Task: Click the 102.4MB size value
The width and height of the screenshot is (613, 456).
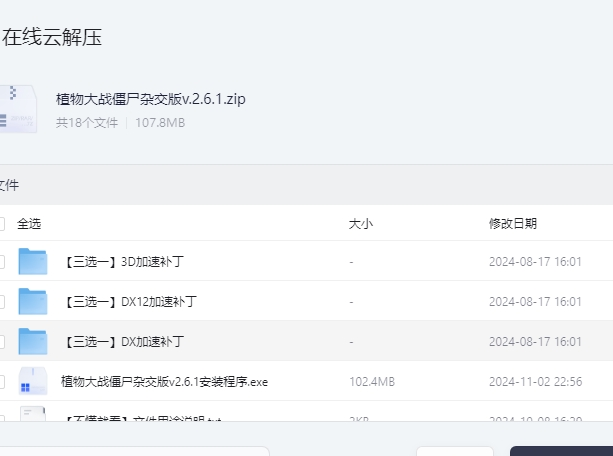Action: (372, 382)
